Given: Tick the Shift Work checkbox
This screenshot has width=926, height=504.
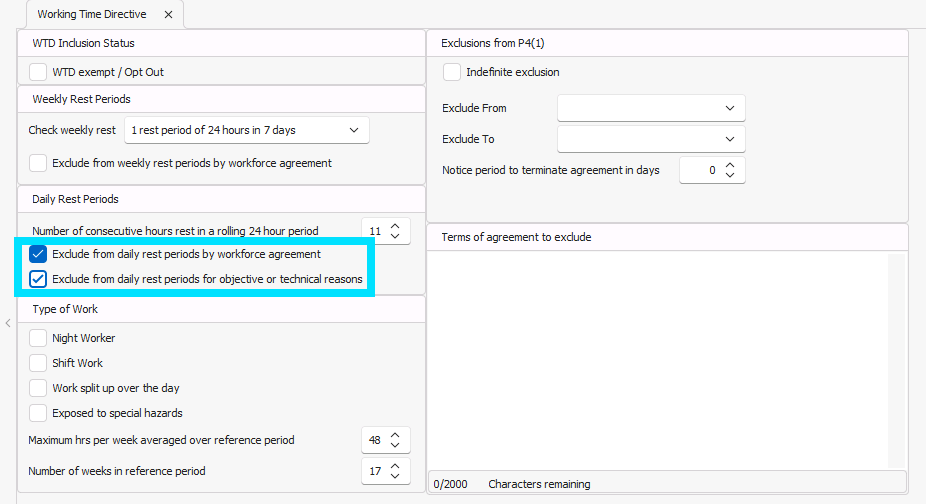Looking at the screenshot, I should point(38,363).
